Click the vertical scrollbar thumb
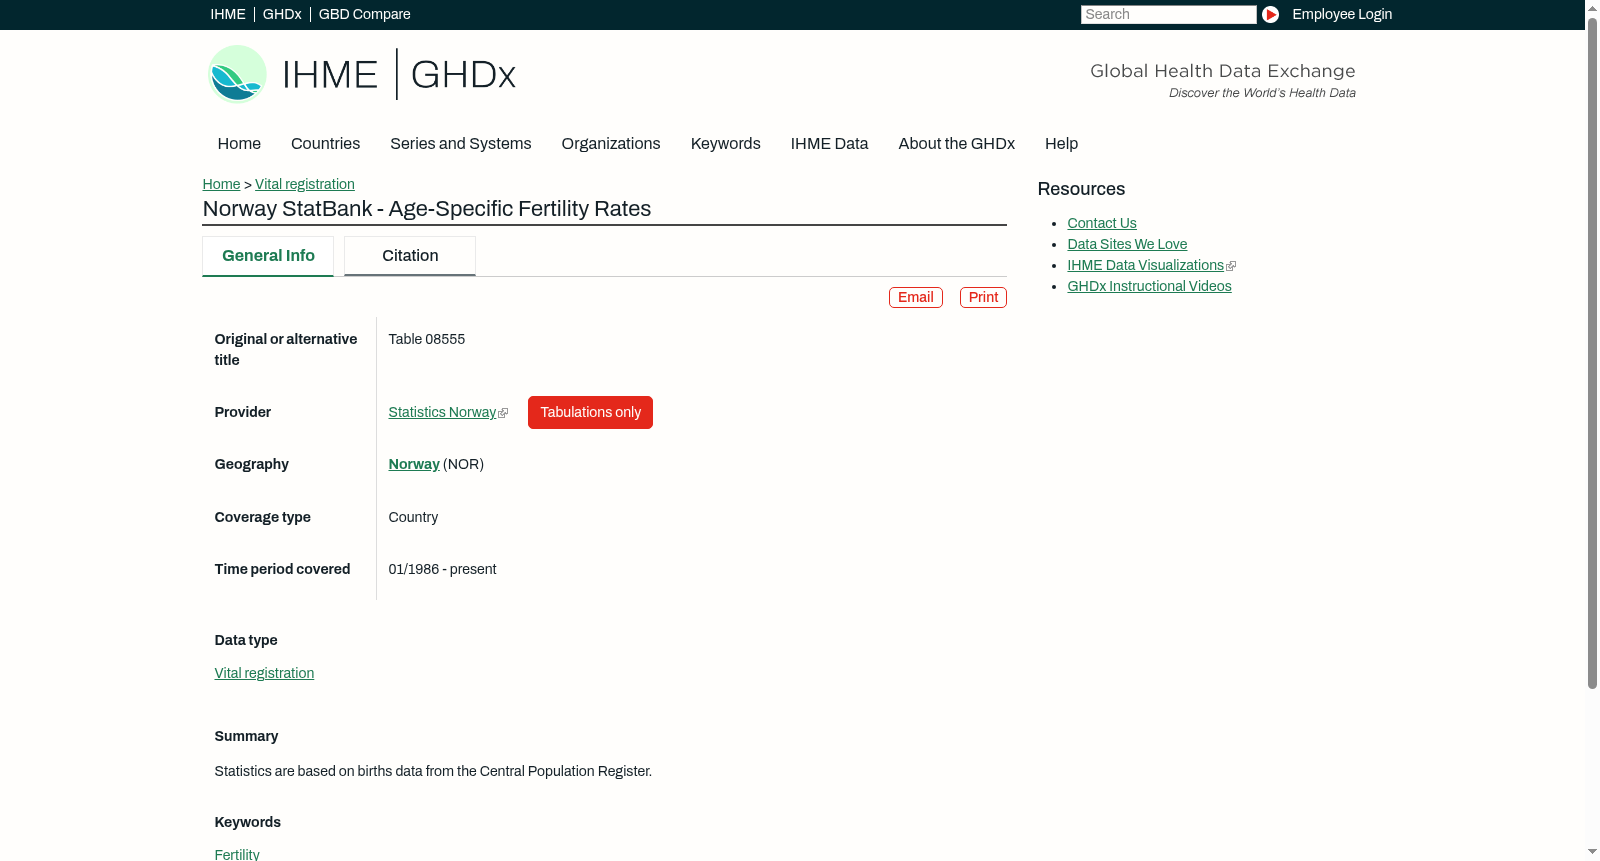Screen dimensions: 1600x861 tap(1592, 353)
